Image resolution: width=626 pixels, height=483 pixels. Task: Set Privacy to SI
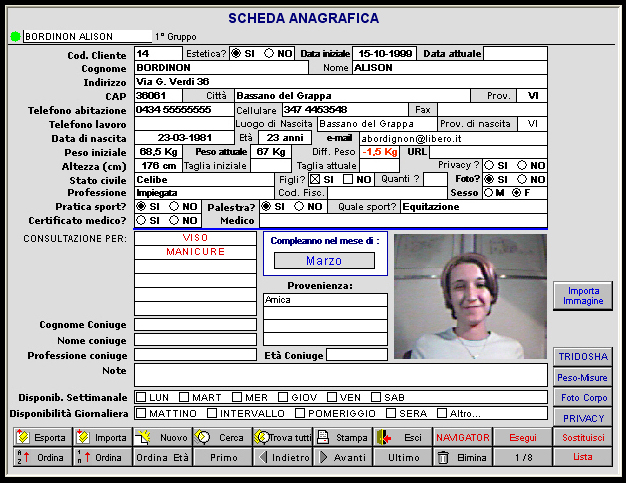coord(489,165)
